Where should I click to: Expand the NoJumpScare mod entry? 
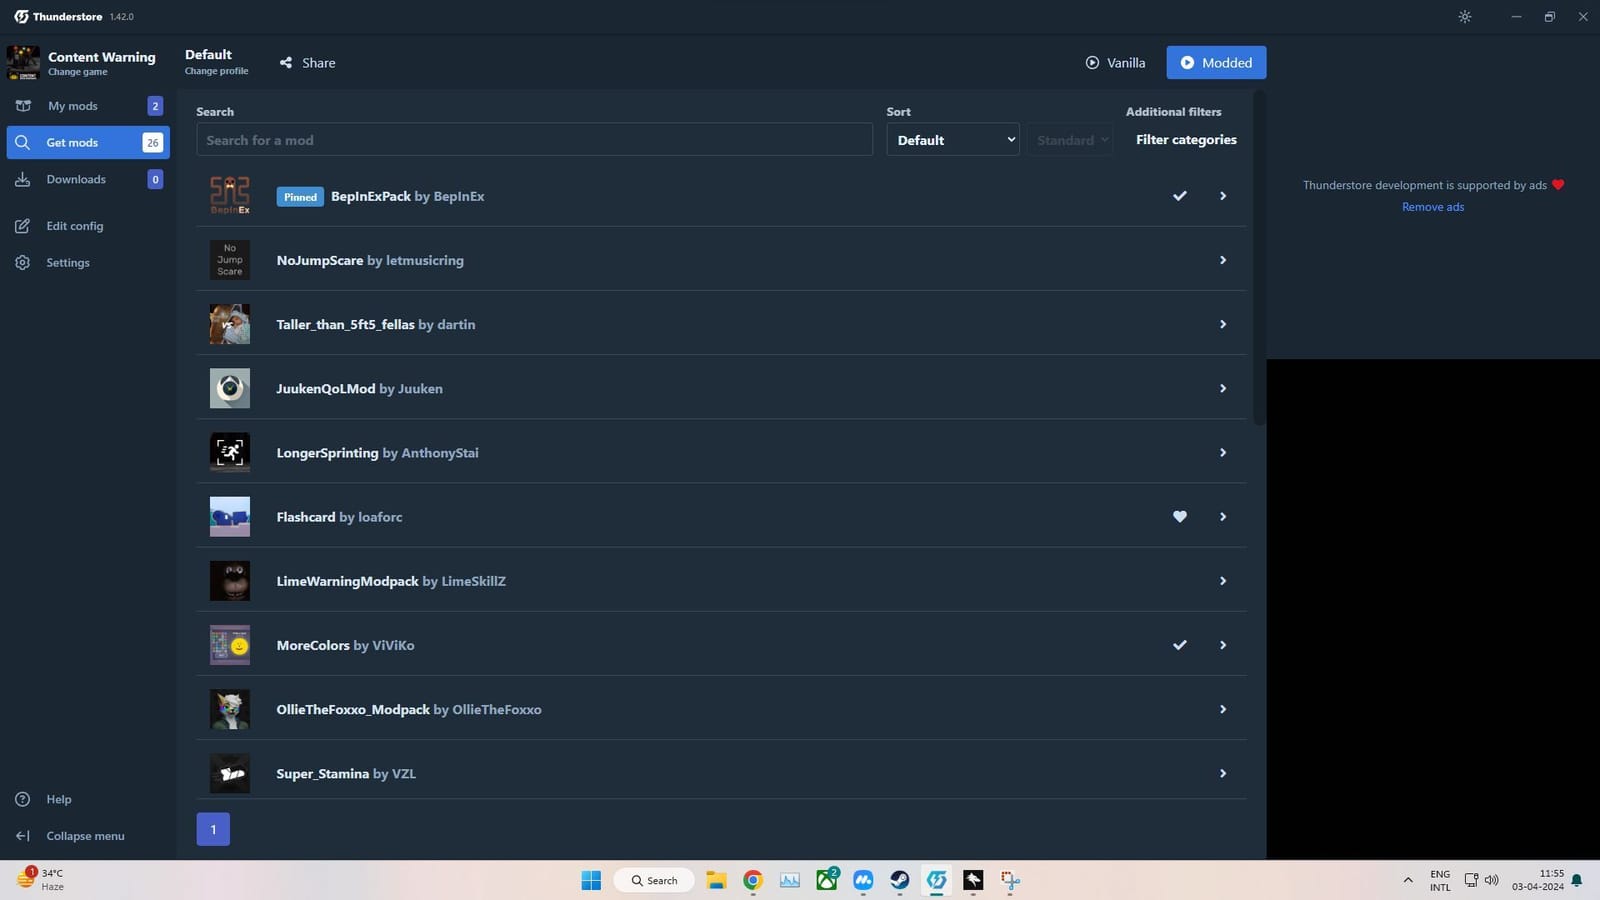pos(1222,260)
